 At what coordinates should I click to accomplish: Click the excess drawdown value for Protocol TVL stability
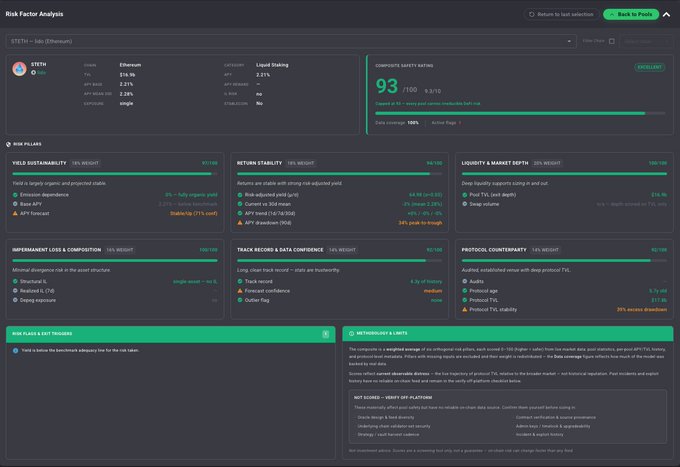click(642, 310)
